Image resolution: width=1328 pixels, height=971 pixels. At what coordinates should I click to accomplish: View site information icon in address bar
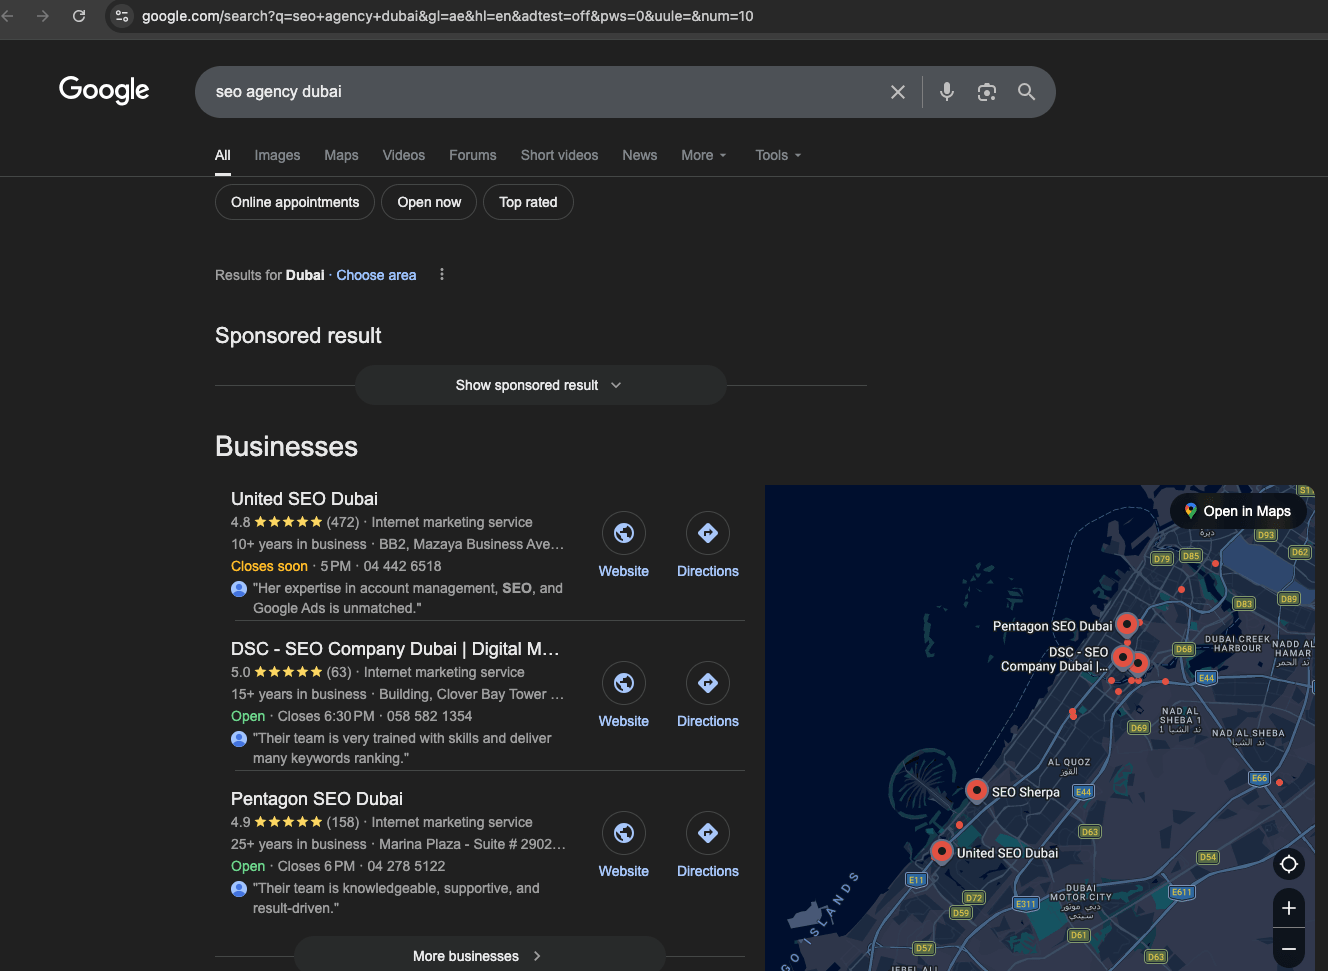click(x=122, y=16)
